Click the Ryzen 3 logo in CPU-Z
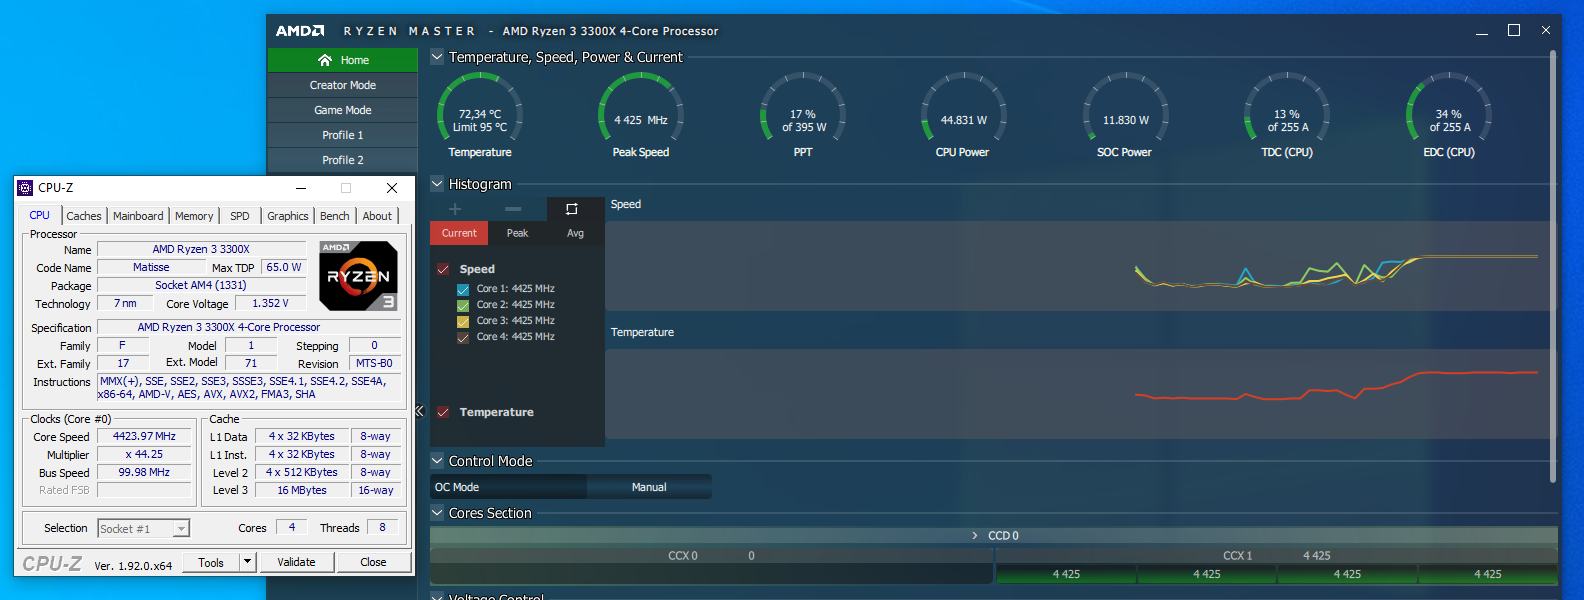 [359, 275]
